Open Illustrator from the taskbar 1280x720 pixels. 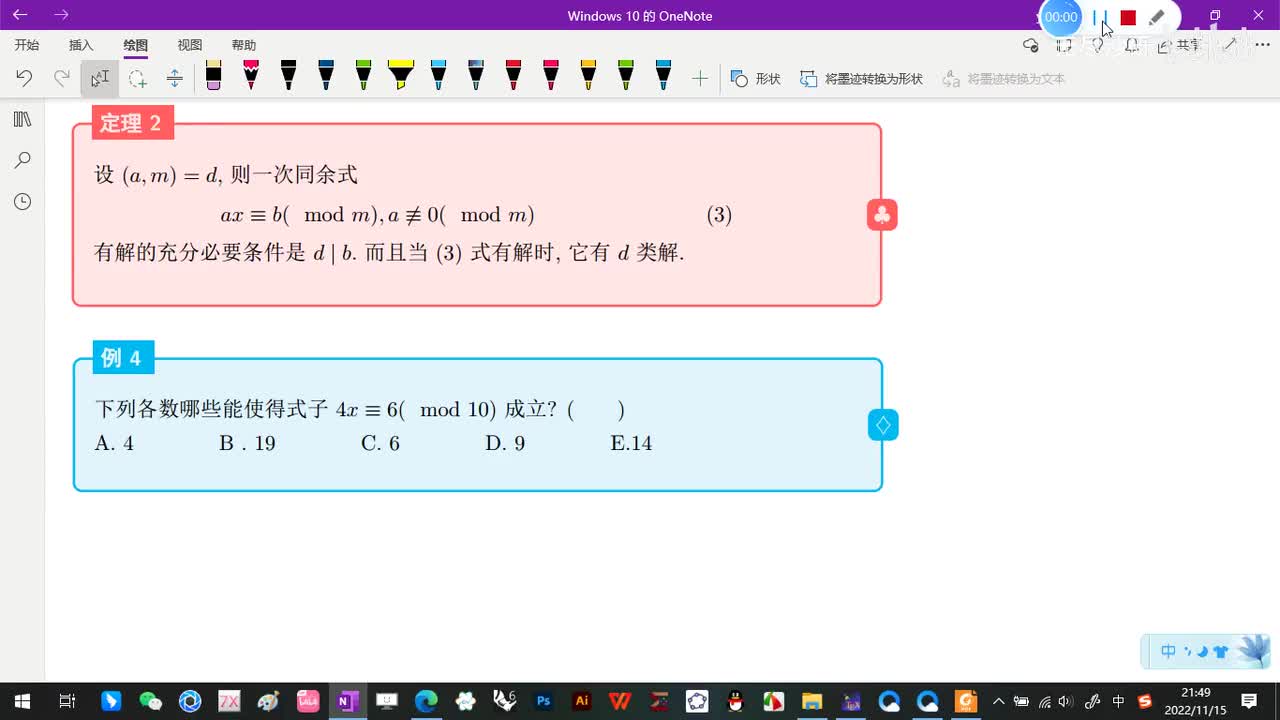point(581,701)
